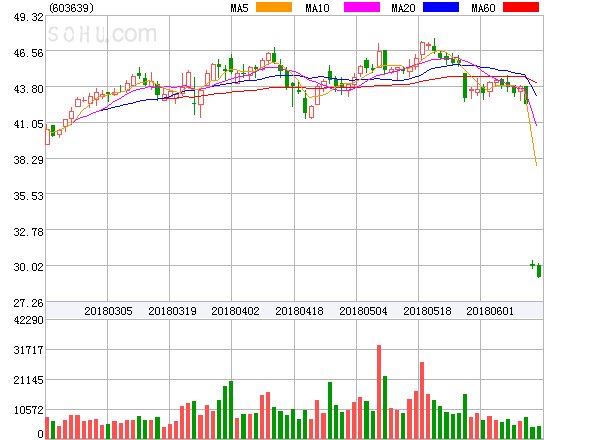Click the 30.02 price axis label
The height and width of the screenshot is (440, 600).
point(29,267)
